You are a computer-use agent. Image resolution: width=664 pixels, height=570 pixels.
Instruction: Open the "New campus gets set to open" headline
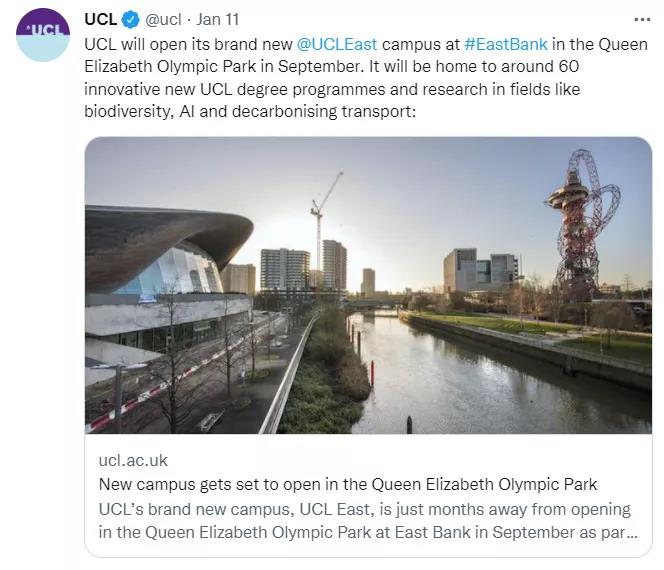[347, 484]
